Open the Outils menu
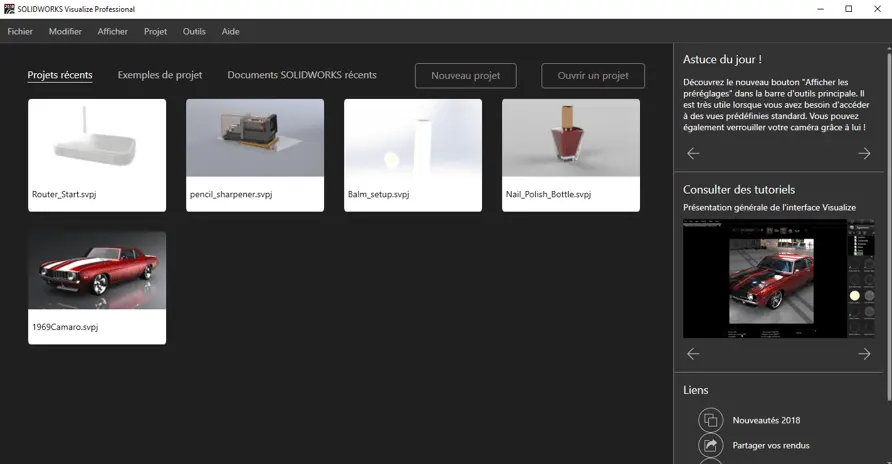The height and width of the screenshot is (464, 892). tap(194, 31)
